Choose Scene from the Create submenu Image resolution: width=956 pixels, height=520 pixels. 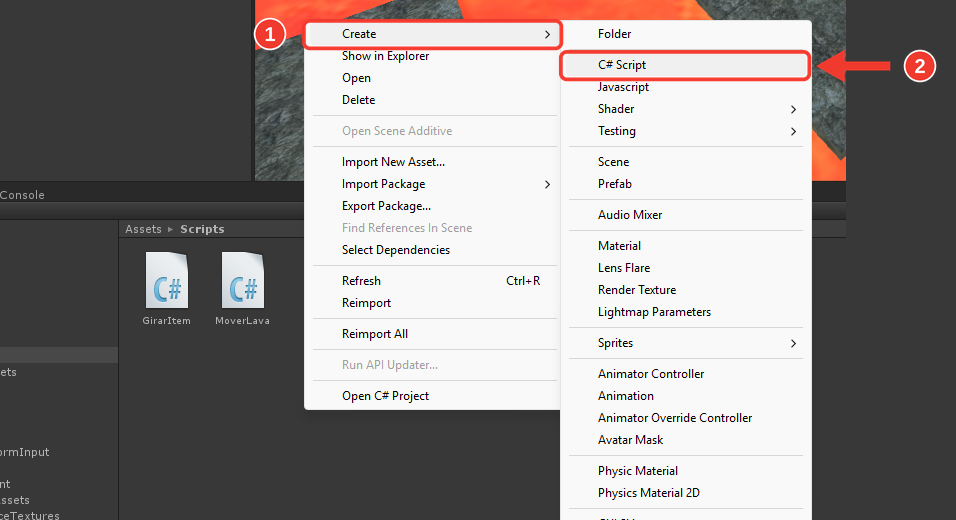[x=685, y=162]
